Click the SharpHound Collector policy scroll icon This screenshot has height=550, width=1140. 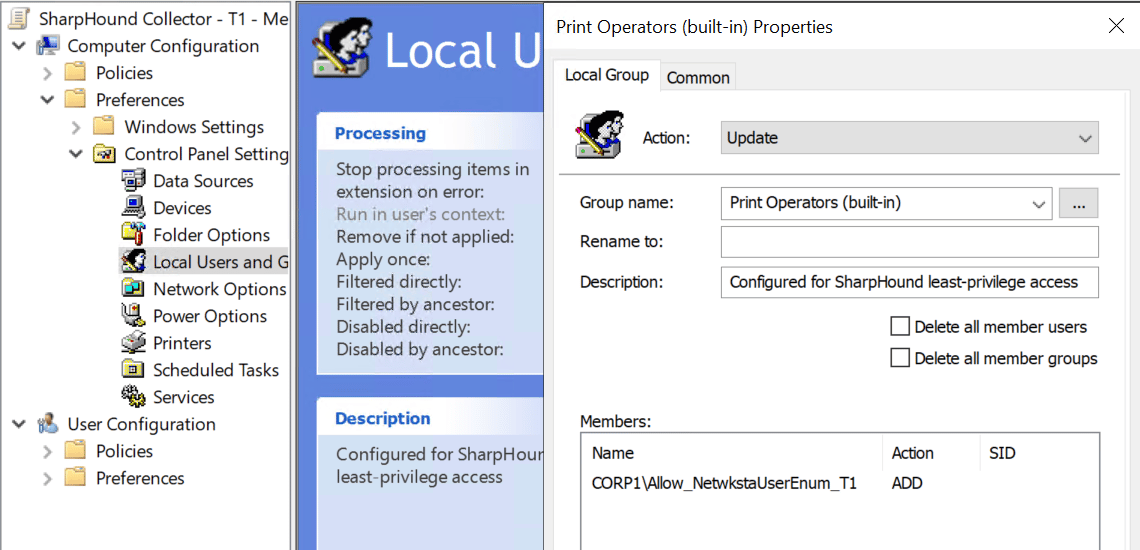pos(20,19)
